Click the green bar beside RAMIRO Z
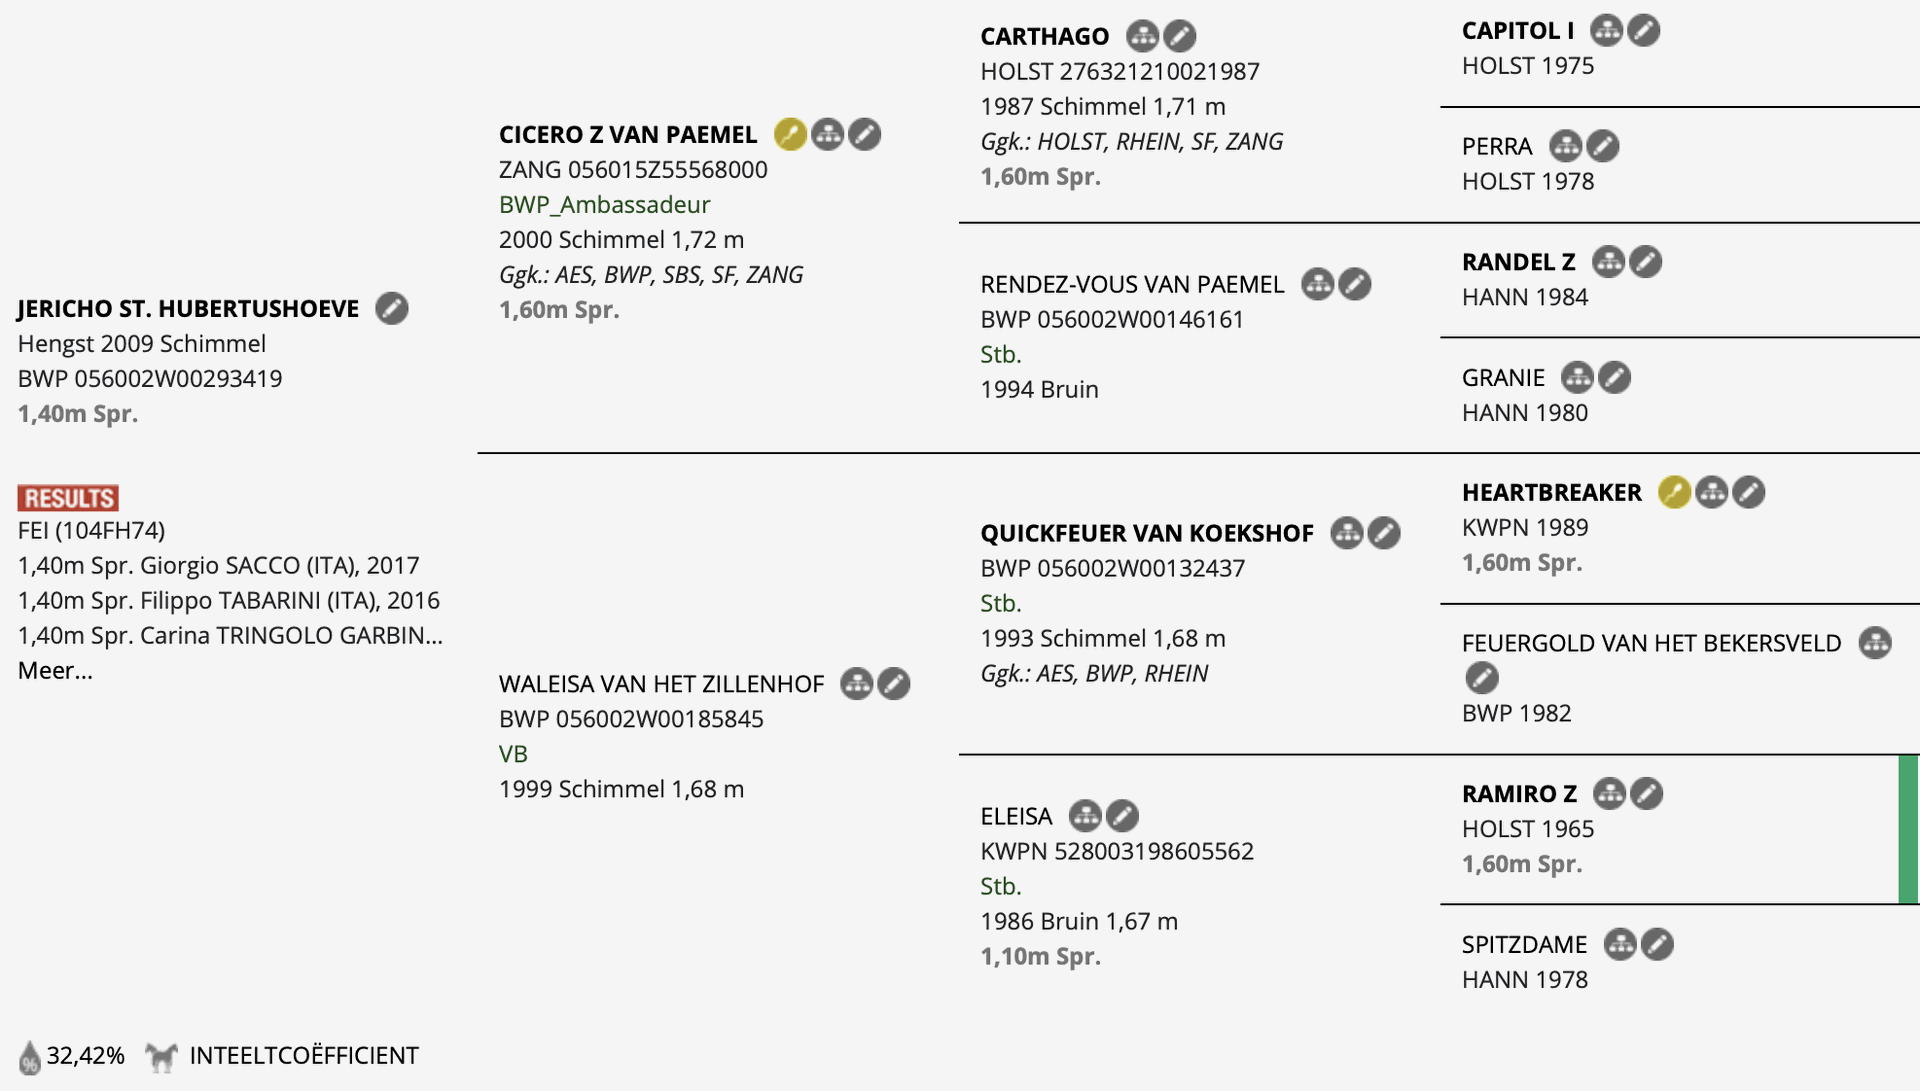 pyautogui.click(x=1908, y=830)
